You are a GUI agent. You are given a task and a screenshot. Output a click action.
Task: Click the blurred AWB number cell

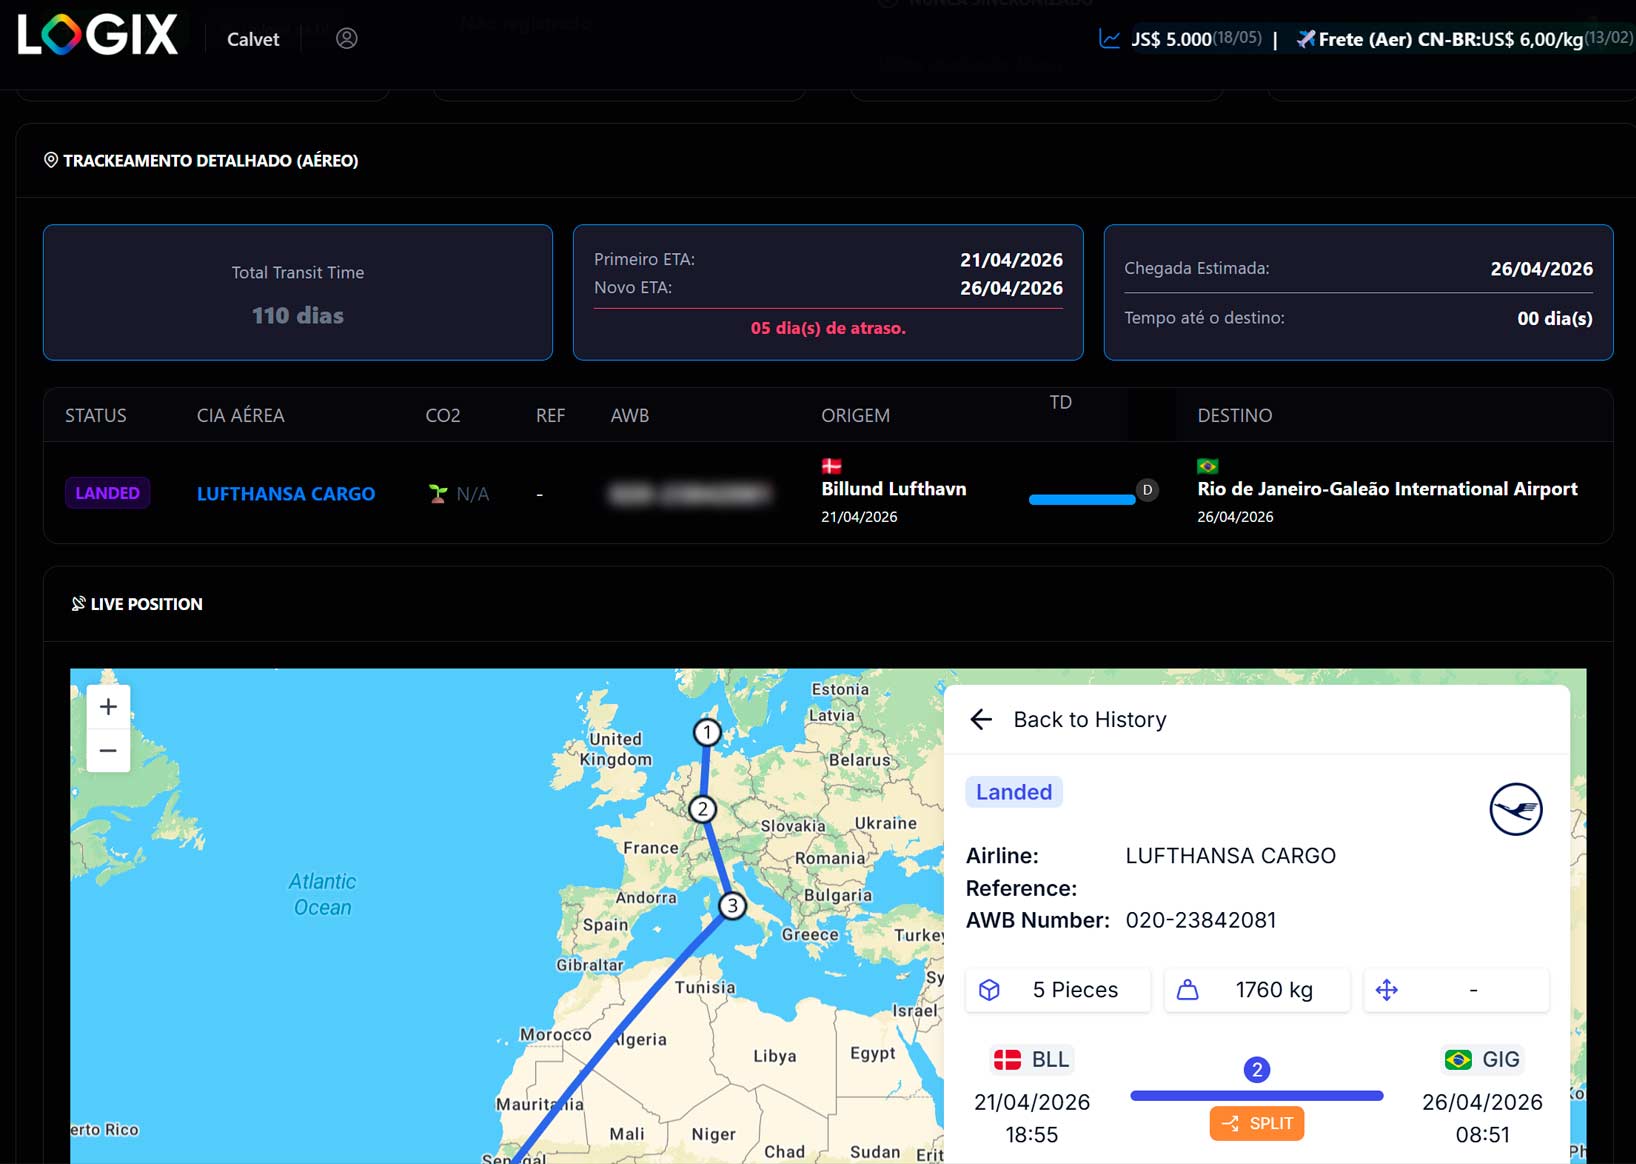(690, 493)
